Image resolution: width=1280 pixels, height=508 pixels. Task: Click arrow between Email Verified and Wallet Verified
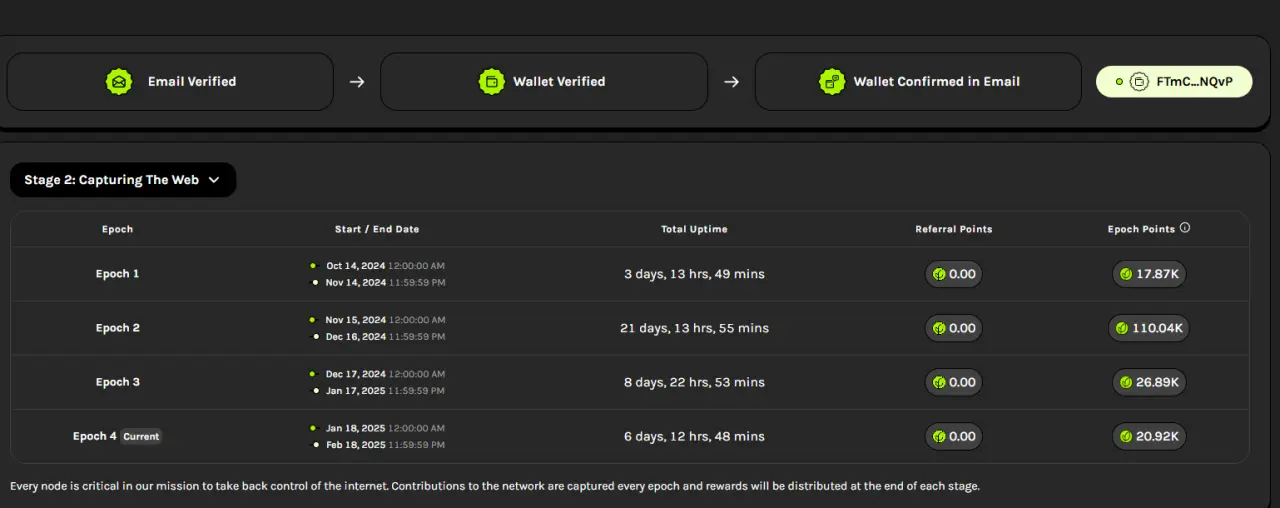click(x=357, y=82)
